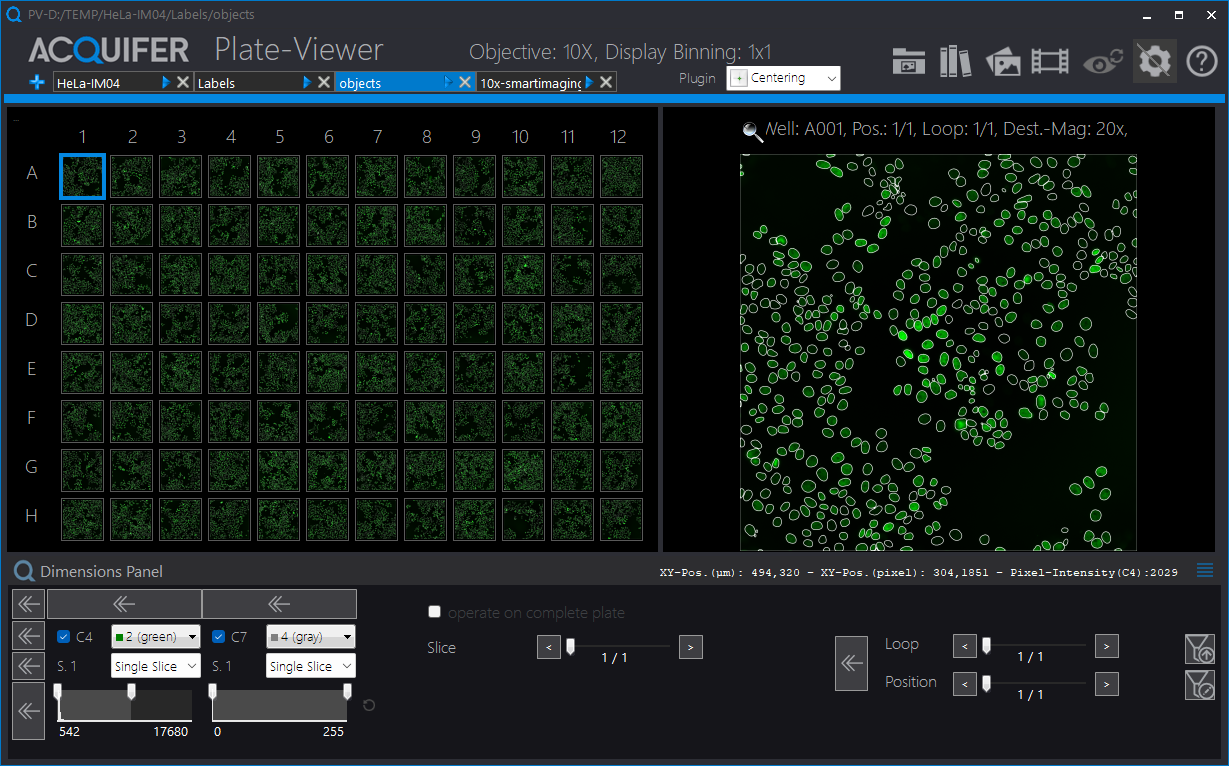
Task: Click next Loop arrow button
Action: (1106, 647)
